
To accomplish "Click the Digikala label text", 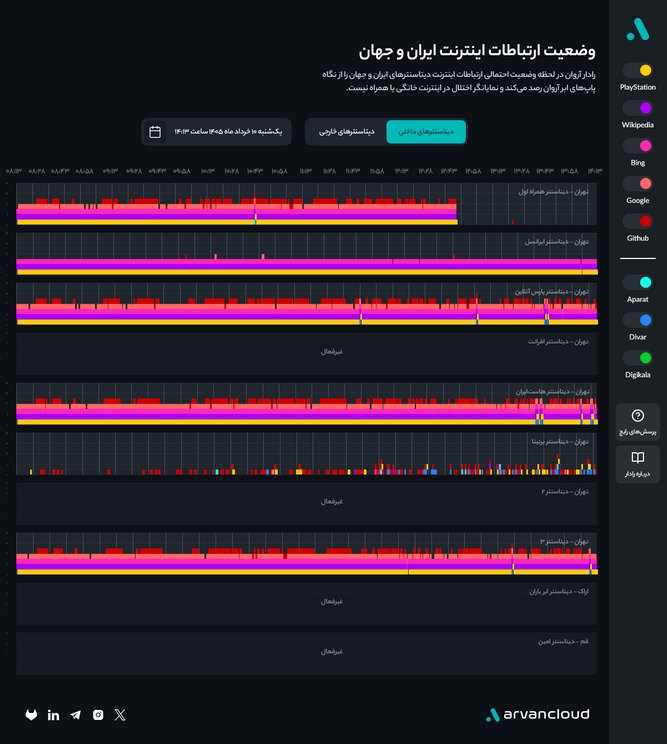I will click(x=638, y=375).
